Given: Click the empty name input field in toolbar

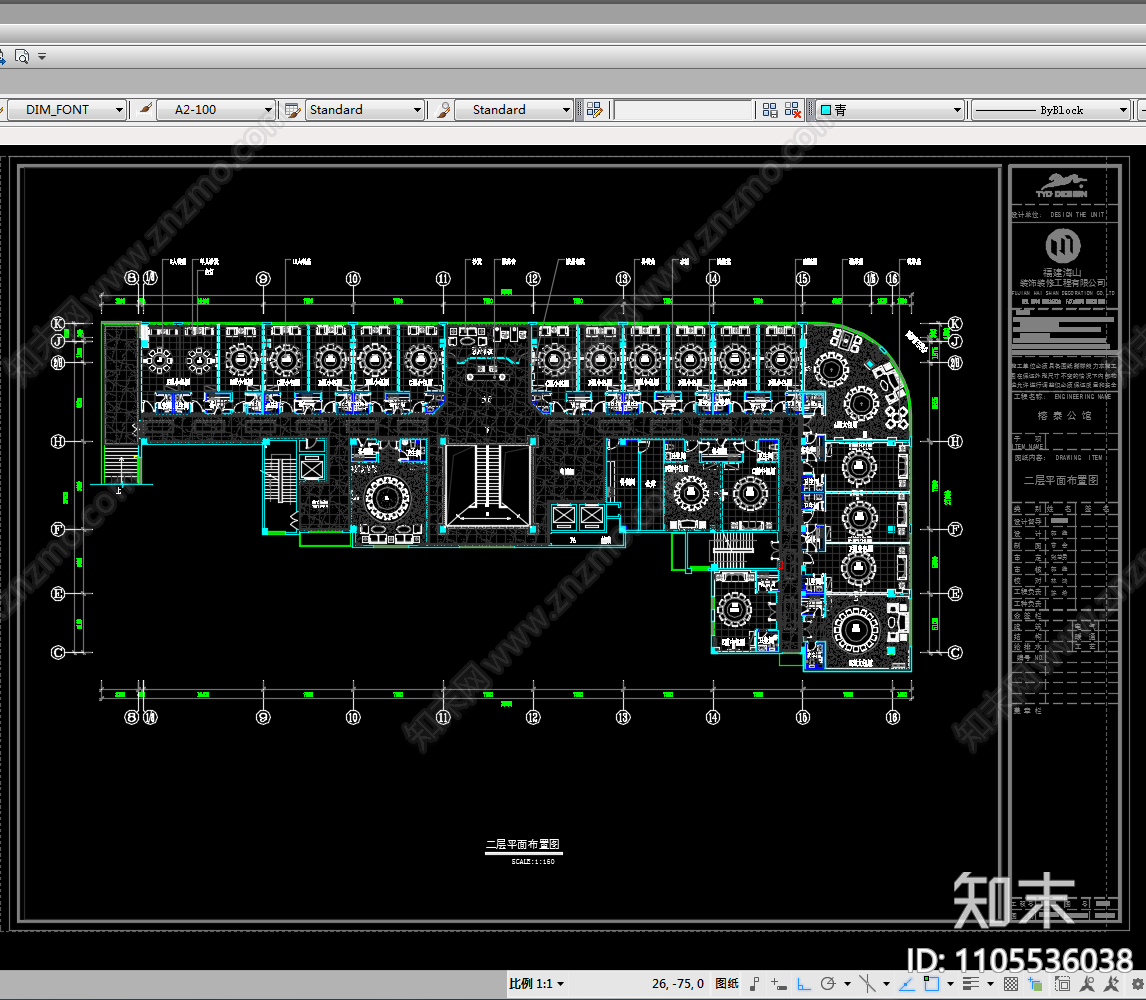Looking at the screenshot, I should (x=683, y=110).
